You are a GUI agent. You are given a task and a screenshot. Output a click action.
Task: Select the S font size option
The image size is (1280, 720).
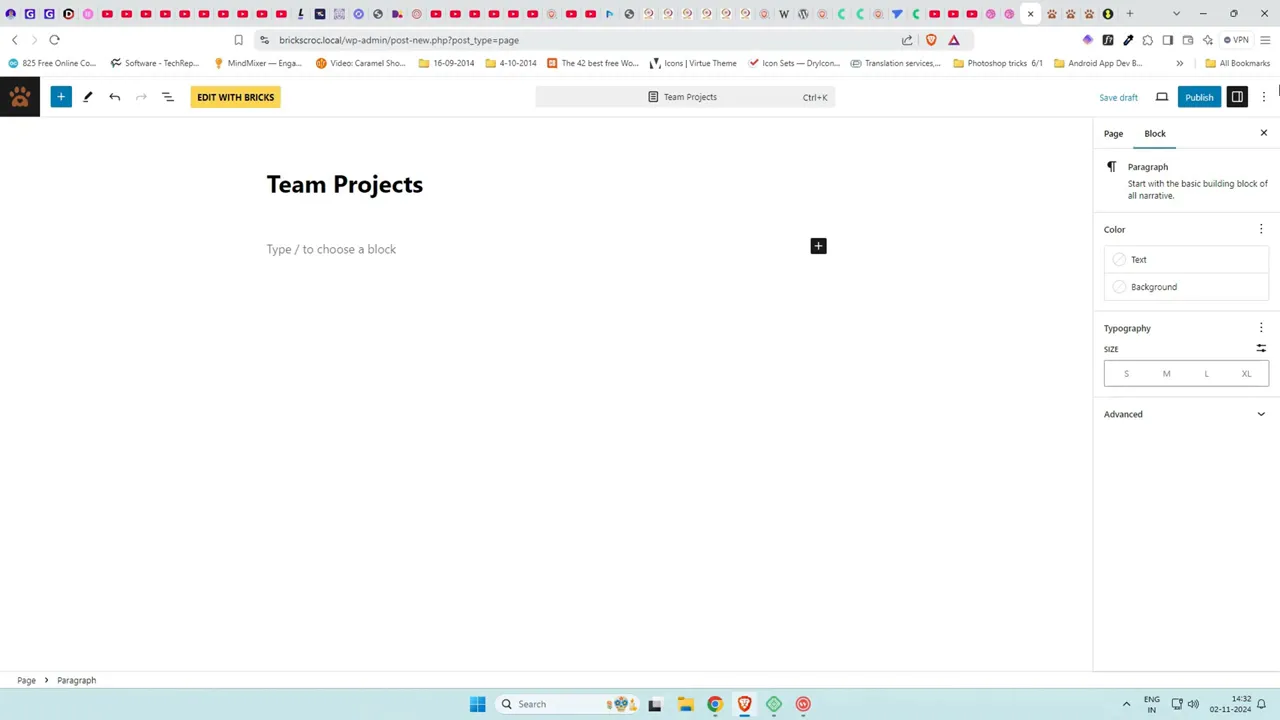(1126, 373)
